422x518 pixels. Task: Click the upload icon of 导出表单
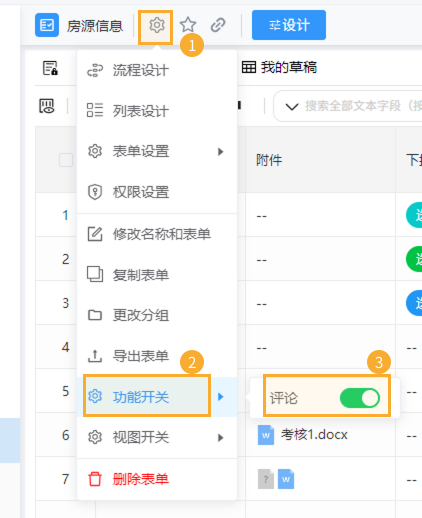tap(95, 356)
